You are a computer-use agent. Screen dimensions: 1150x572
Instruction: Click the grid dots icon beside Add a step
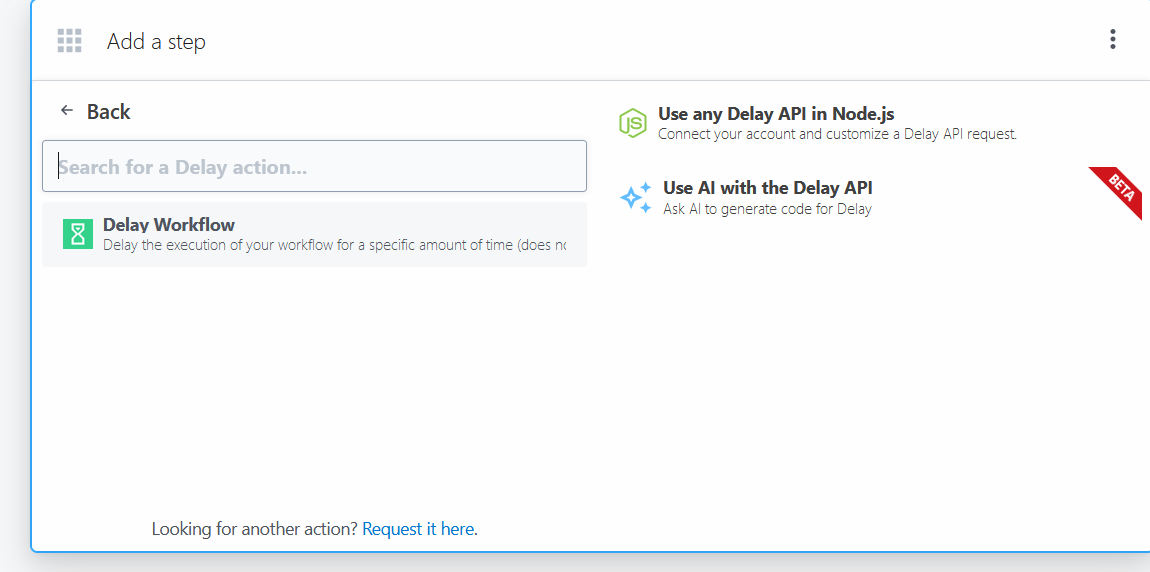pyautogui.click(x=69, y=41)
